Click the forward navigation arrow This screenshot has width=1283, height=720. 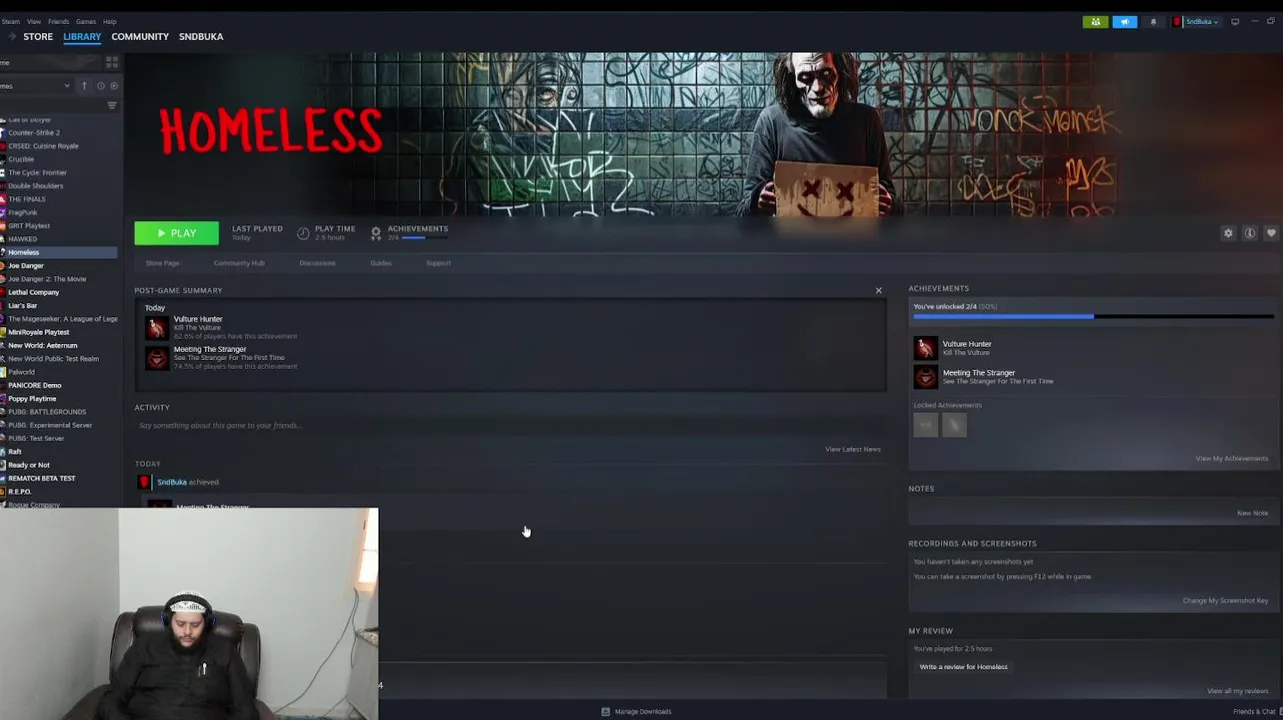tap(11, 37)
